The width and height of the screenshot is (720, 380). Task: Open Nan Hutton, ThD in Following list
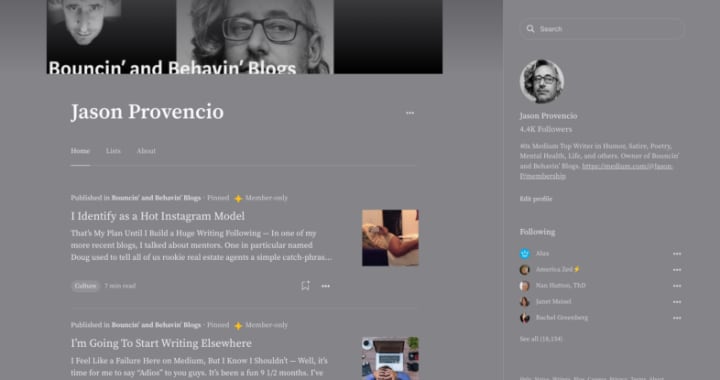tap(561, 285)
